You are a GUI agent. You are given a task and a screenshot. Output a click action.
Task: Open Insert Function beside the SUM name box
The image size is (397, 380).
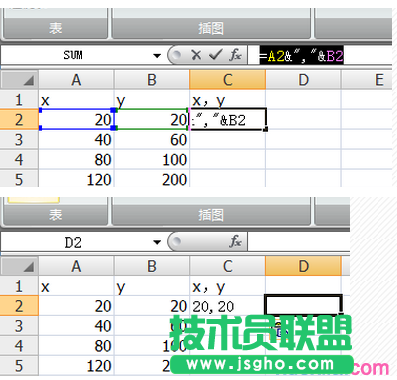pos(235,55)
